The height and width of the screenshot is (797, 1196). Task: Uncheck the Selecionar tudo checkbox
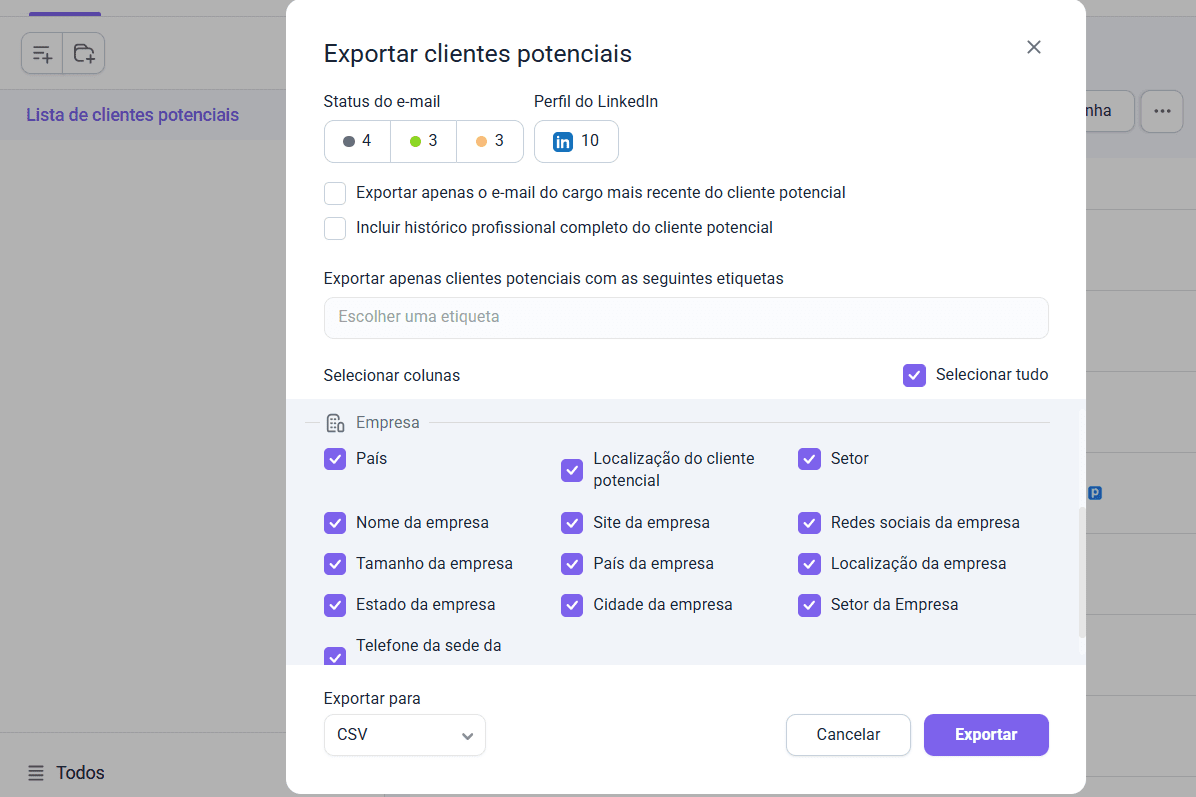(x=914, y=375)
